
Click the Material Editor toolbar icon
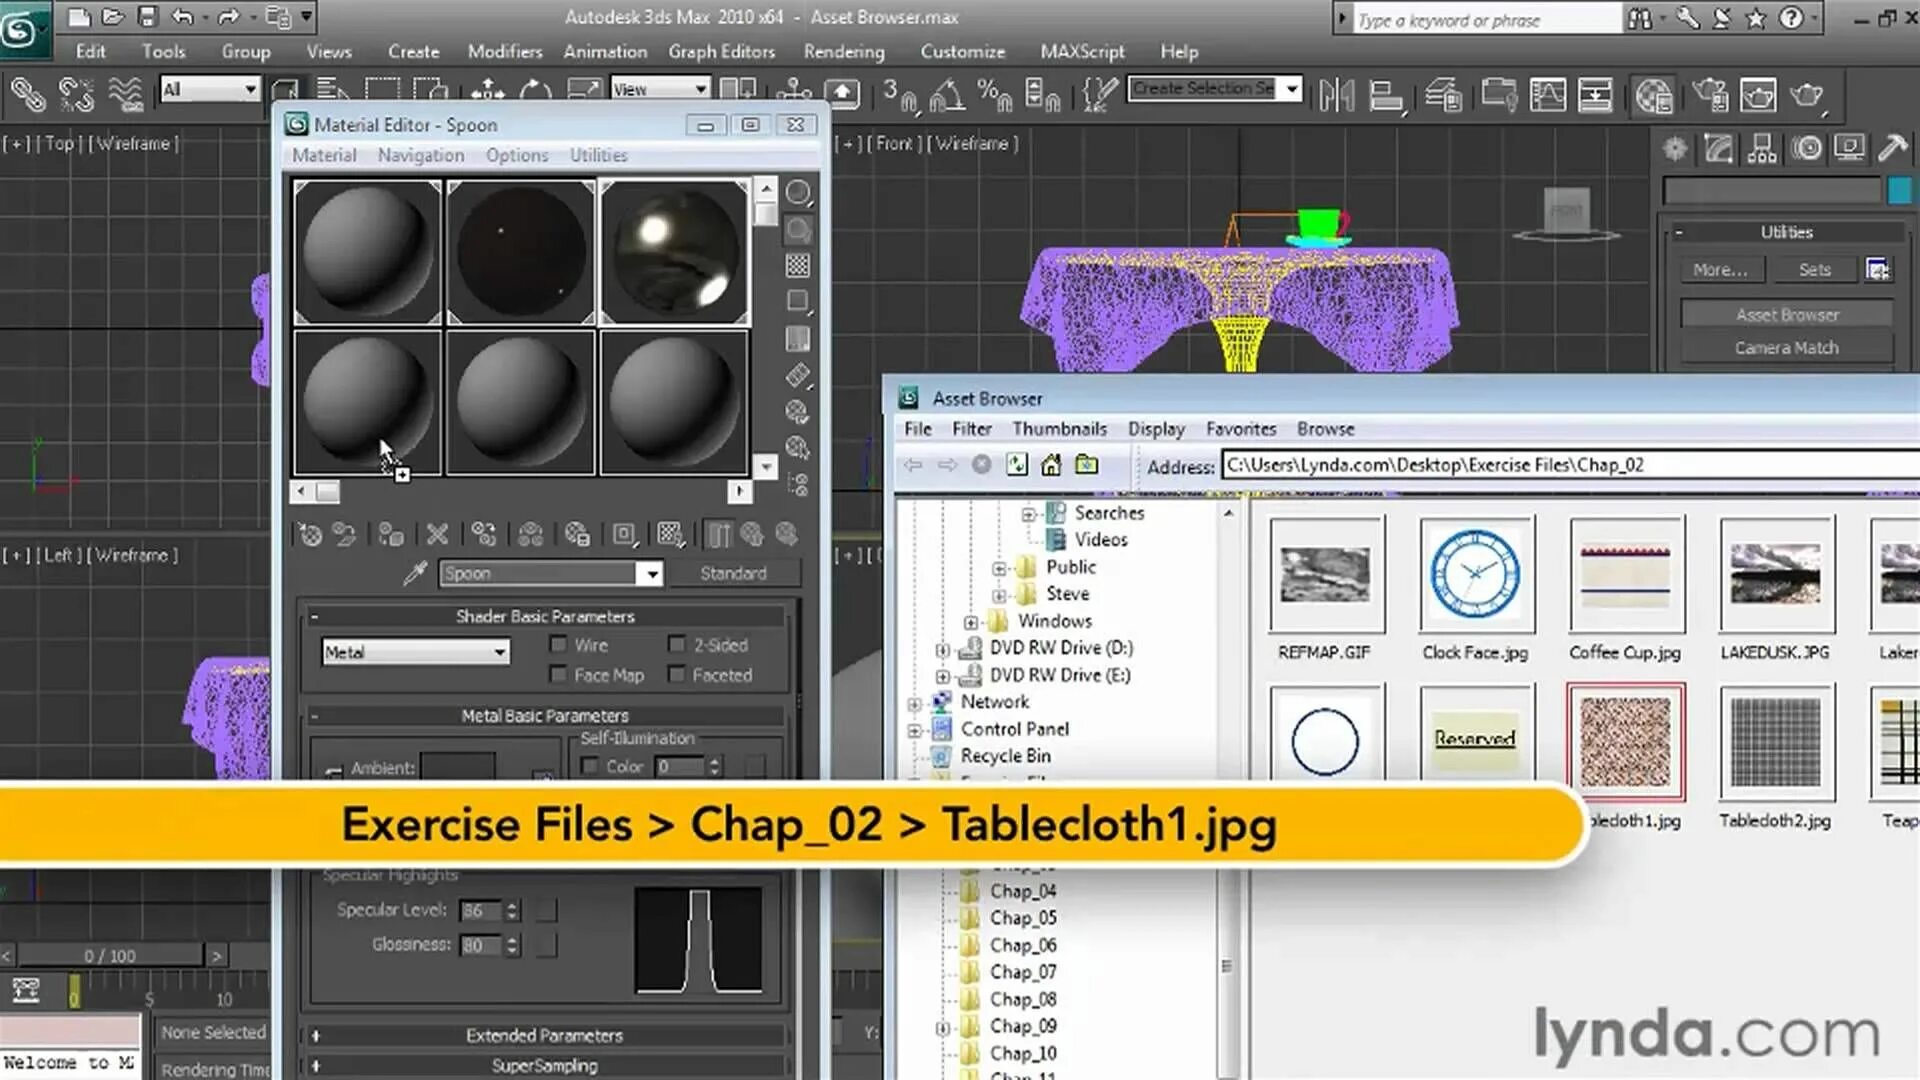pos(1654,96)
